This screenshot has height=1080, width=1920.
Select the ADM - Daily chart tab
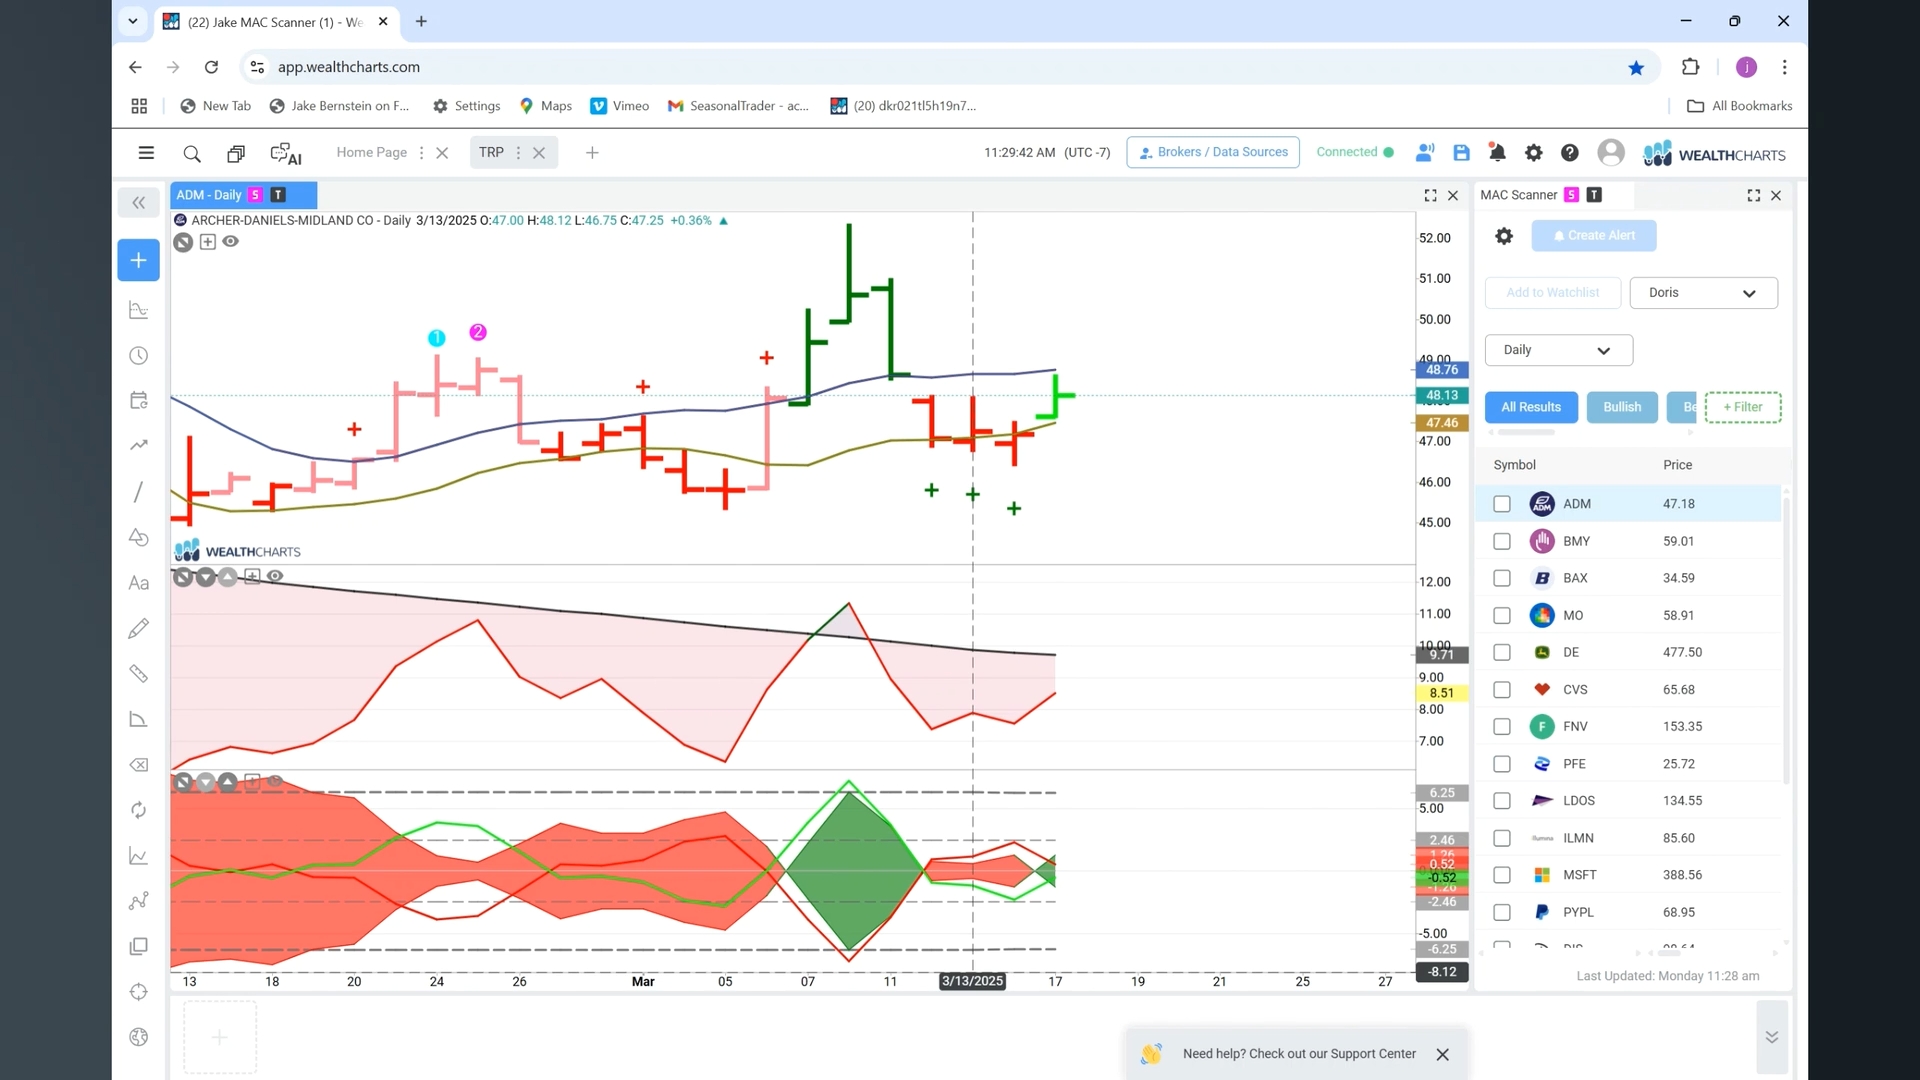point(243,195)
